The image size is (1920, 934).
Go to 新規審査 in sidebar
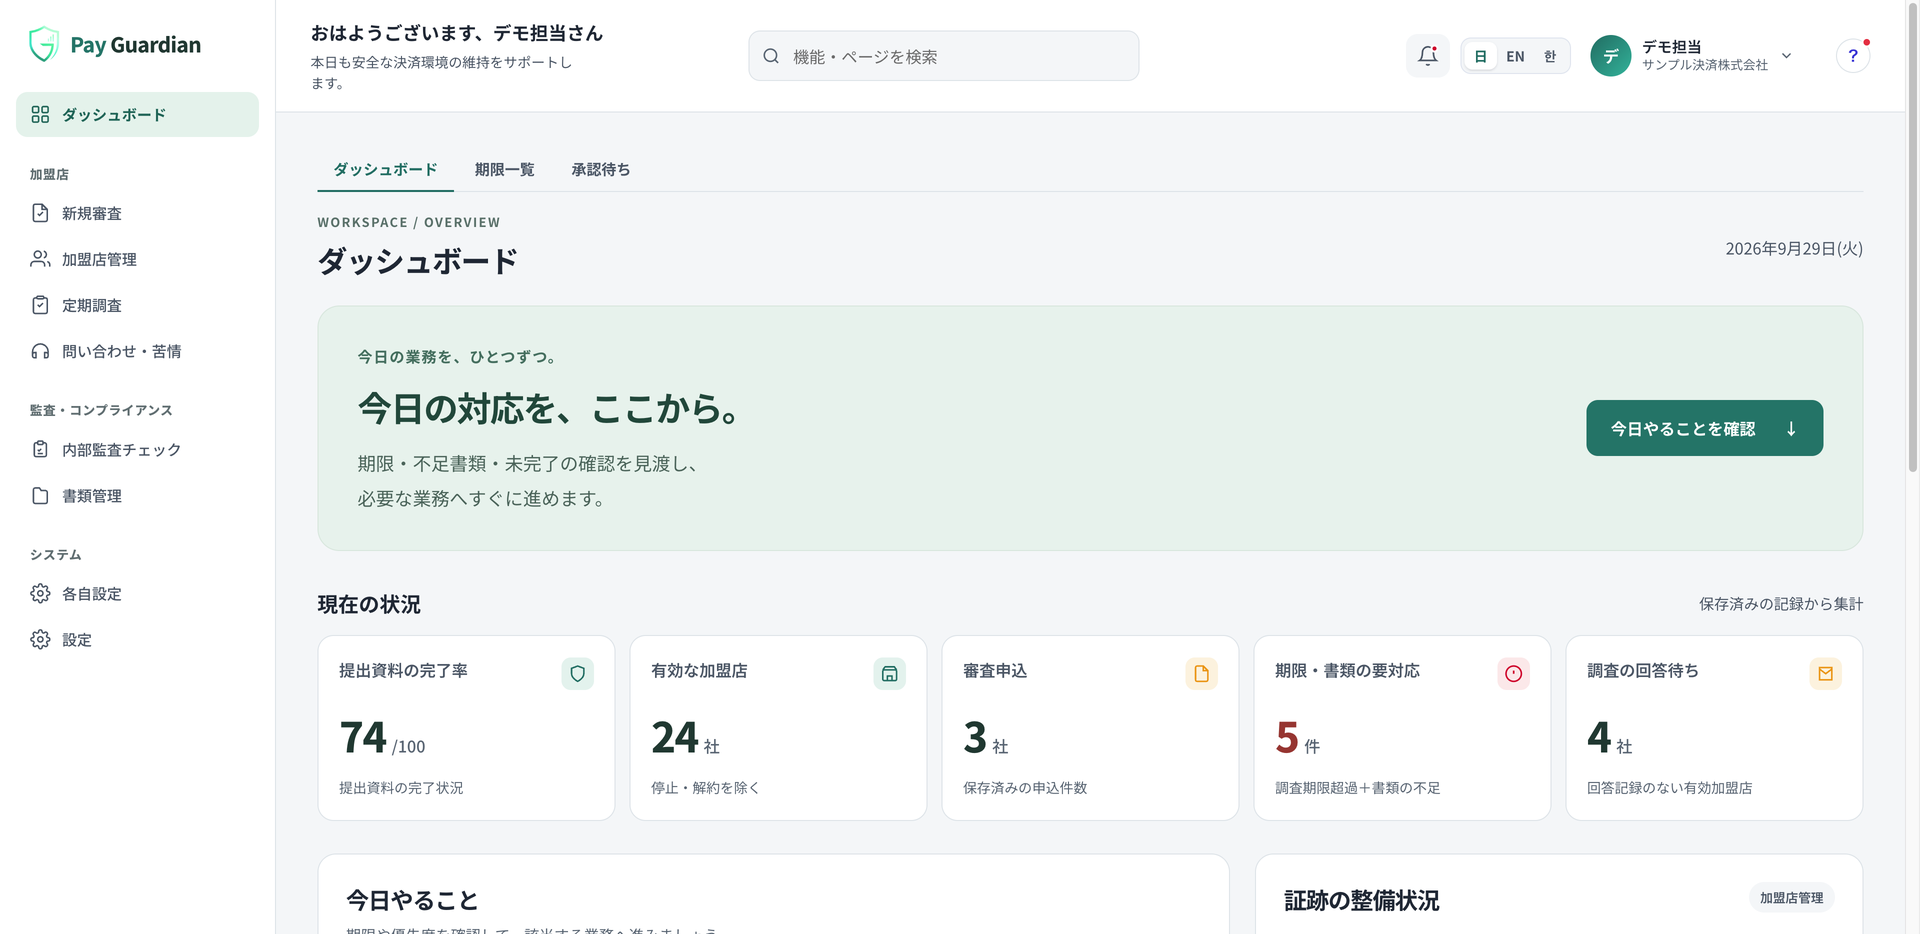pyautogui.click(x=137, y=213)
